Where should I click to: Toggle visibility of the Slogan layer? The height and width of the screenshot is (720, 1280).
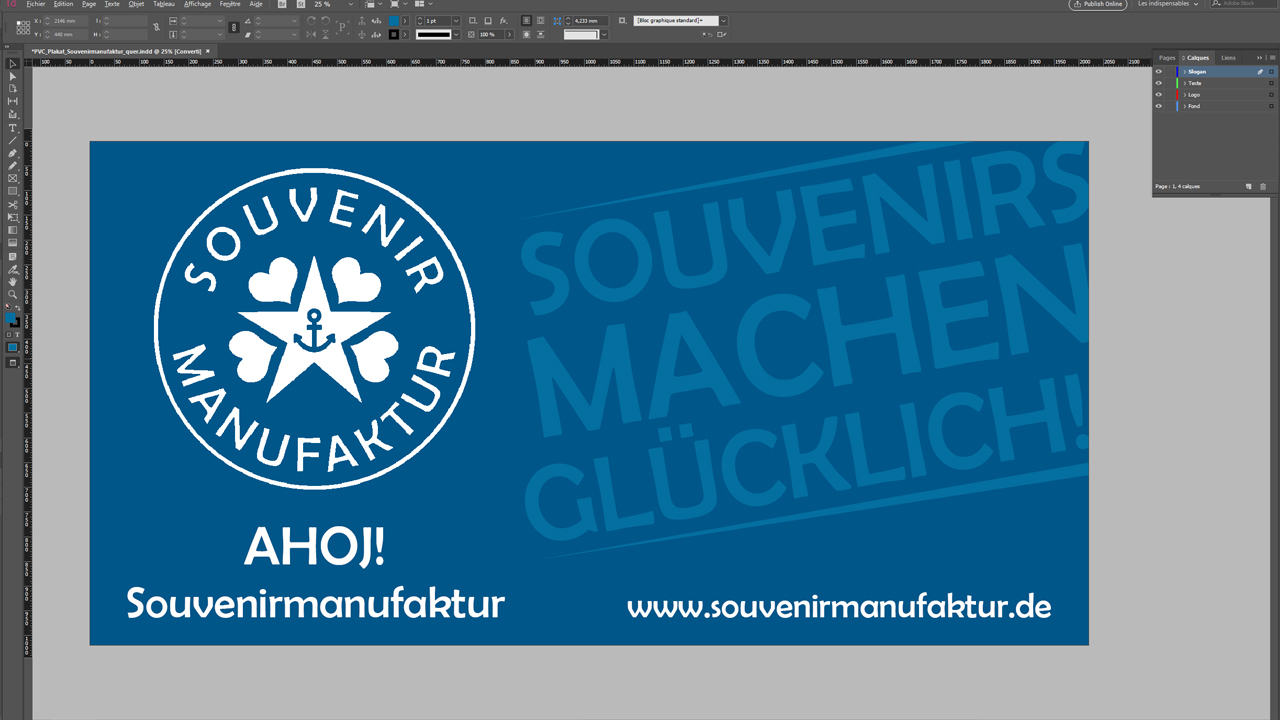tap(1159, 72)
